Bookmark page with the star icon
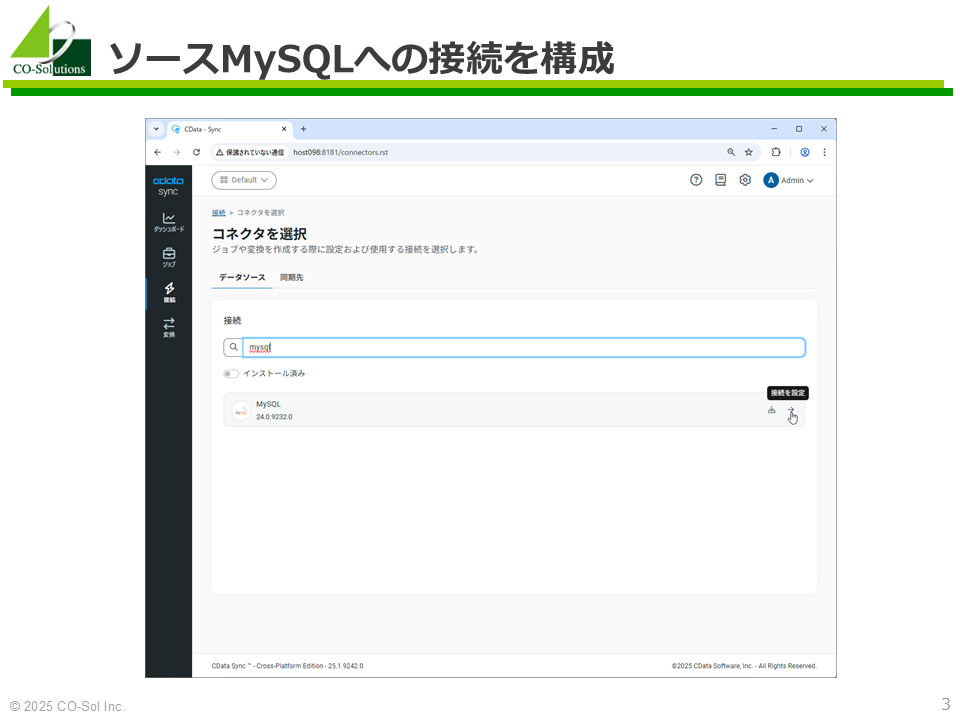960x720 pixels. [x=749, y=152]
